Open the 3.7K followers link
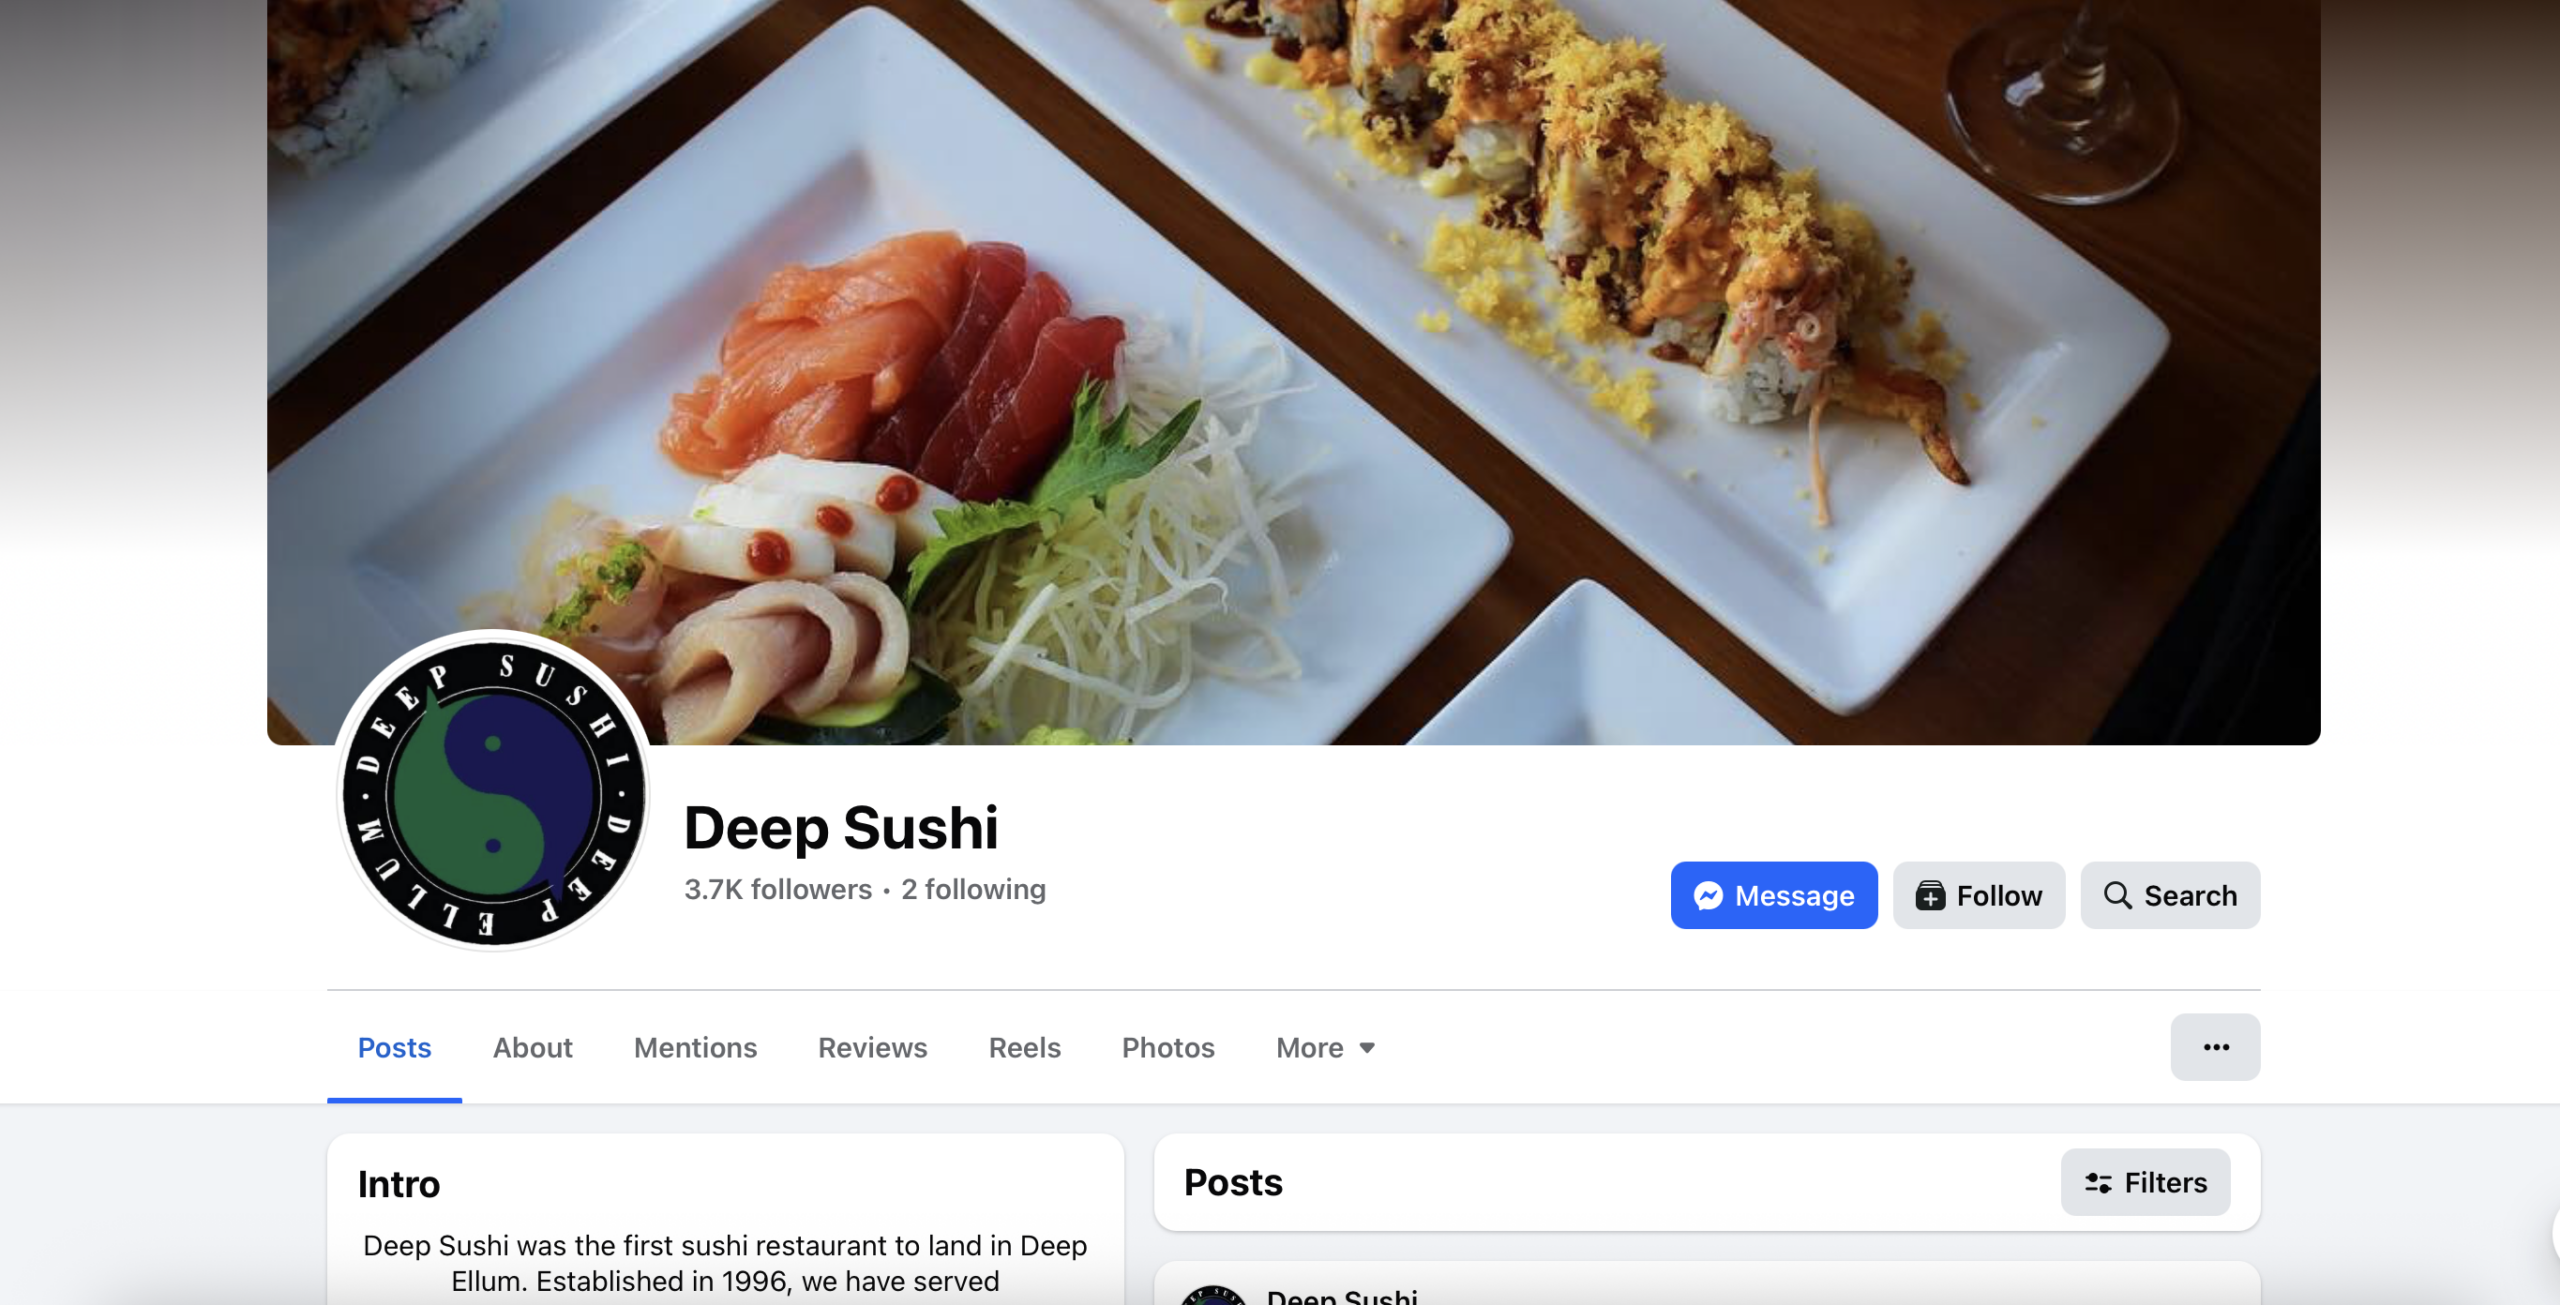The width and height of the screenshot is (2560, 1305). 778,889
